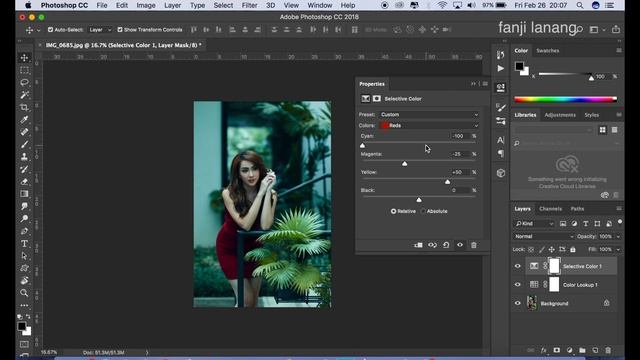640x360 pixels.
Task: Expand the Opacity value dropdown
Action: [618, 236]
